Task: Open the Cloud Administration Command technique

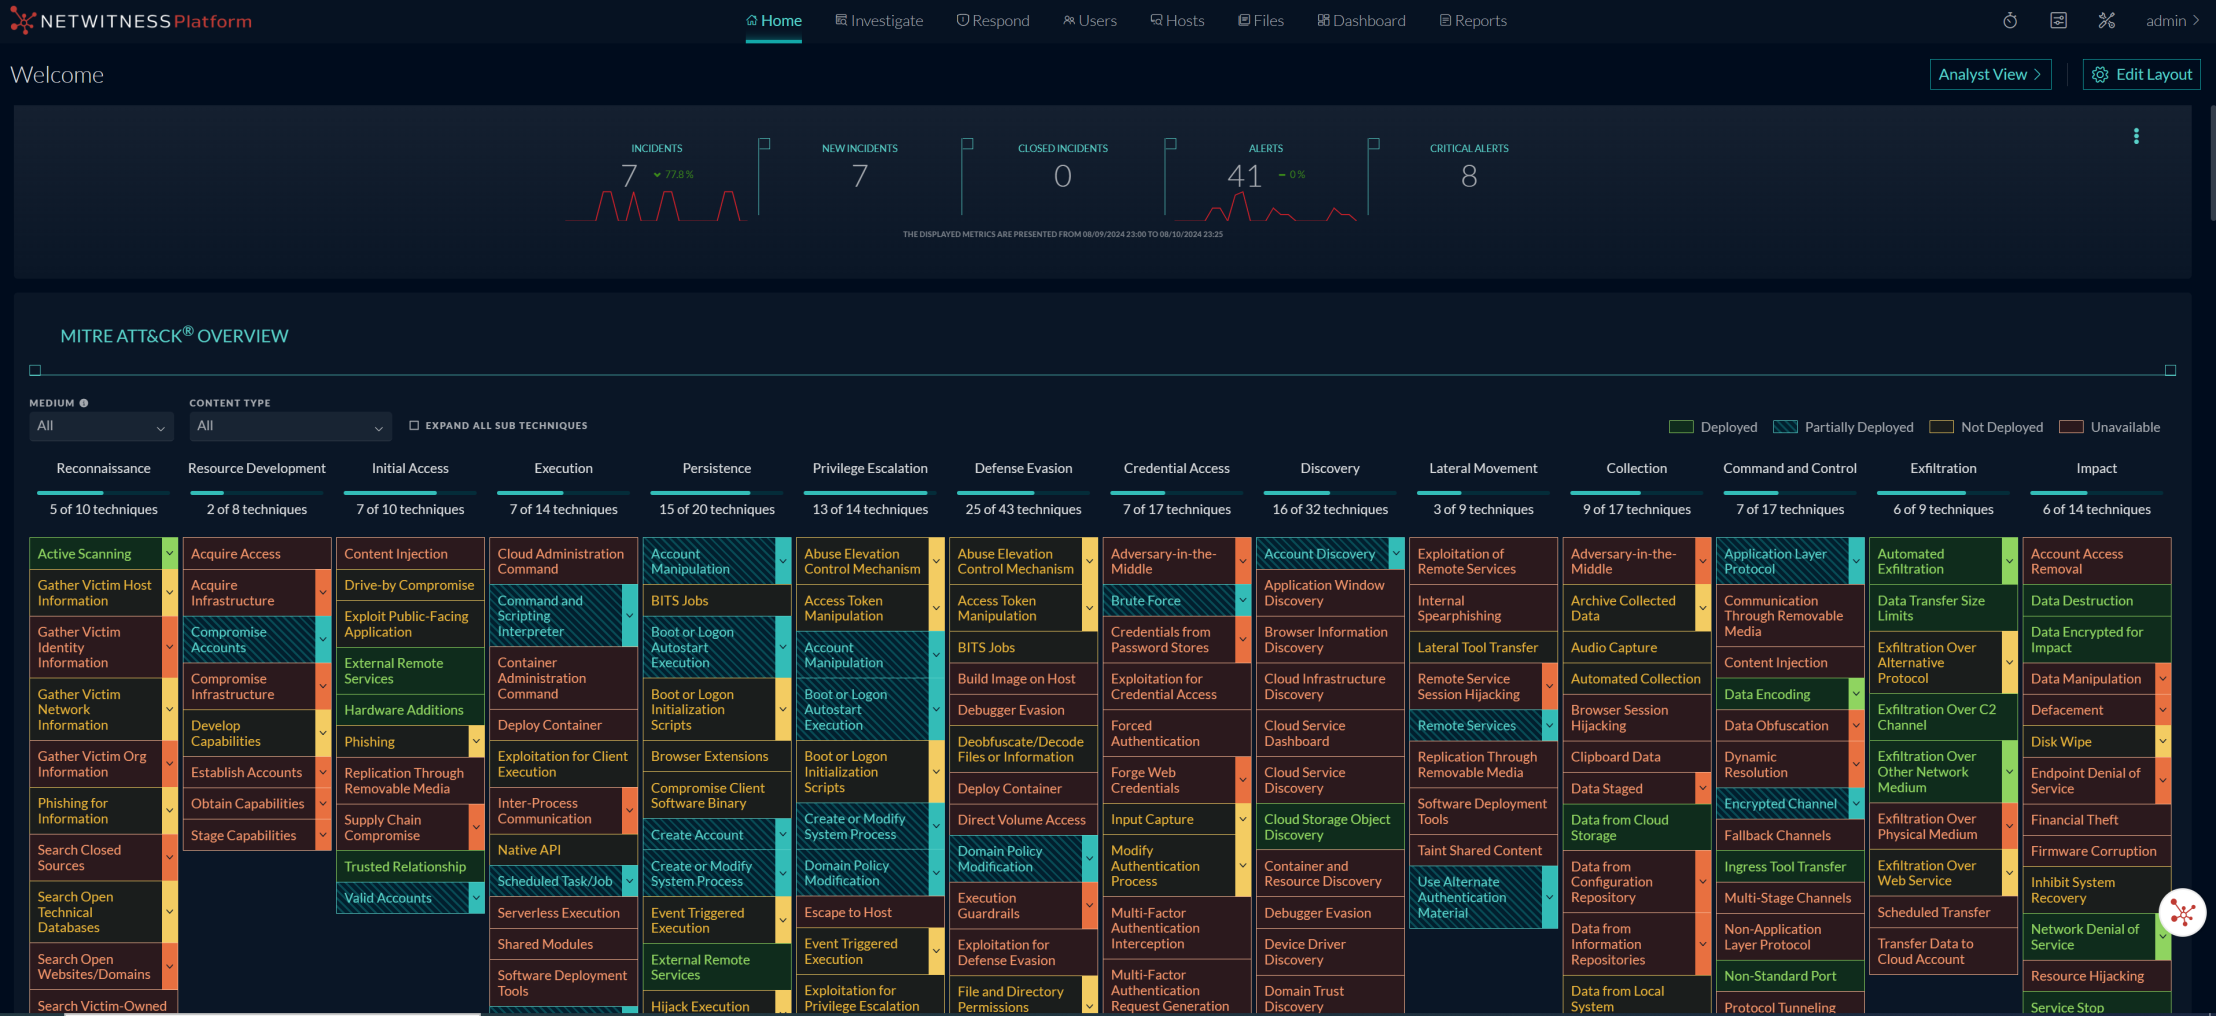Action: 563,561
